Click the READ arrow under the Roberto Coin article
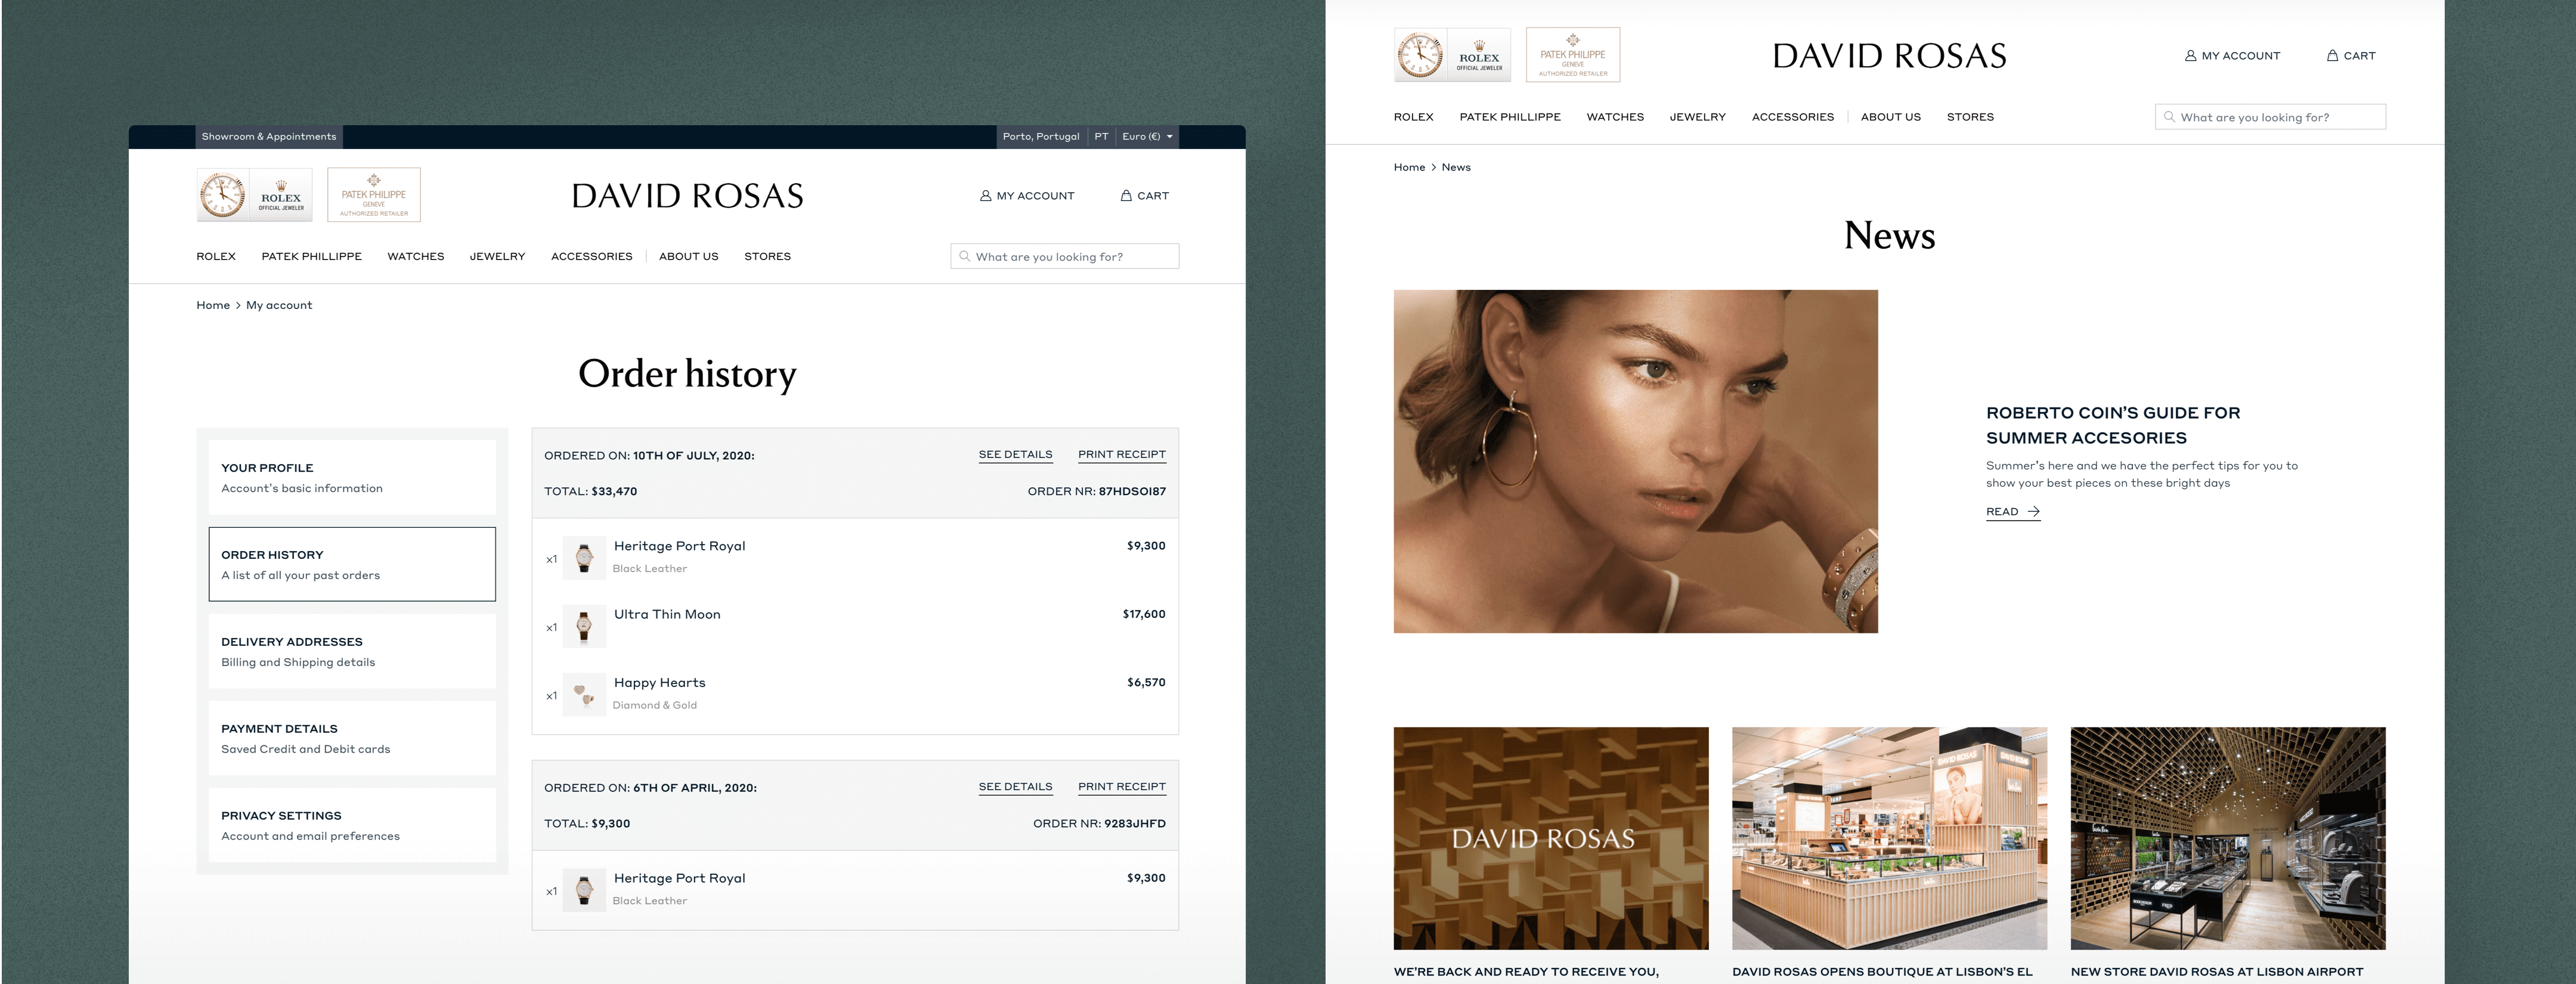 2033,512
